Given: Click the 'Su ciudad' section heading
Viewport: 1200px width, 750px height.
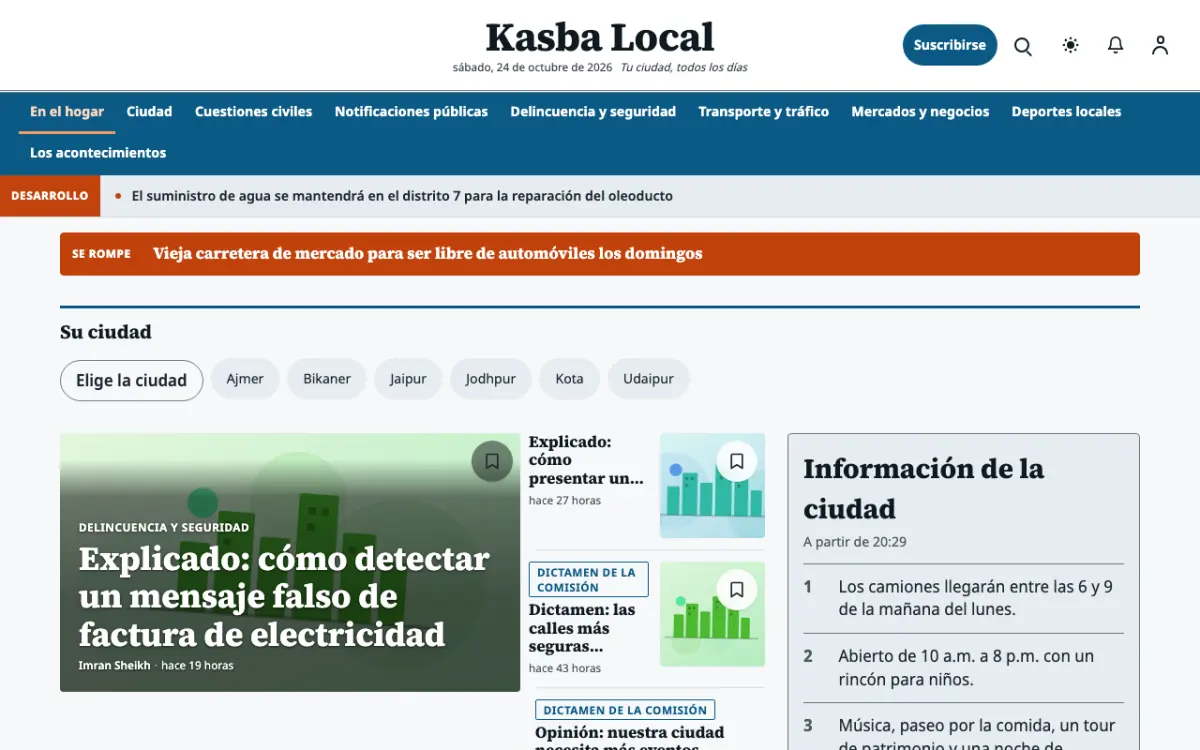Looking at the screenshot, I should click(106, 332).
